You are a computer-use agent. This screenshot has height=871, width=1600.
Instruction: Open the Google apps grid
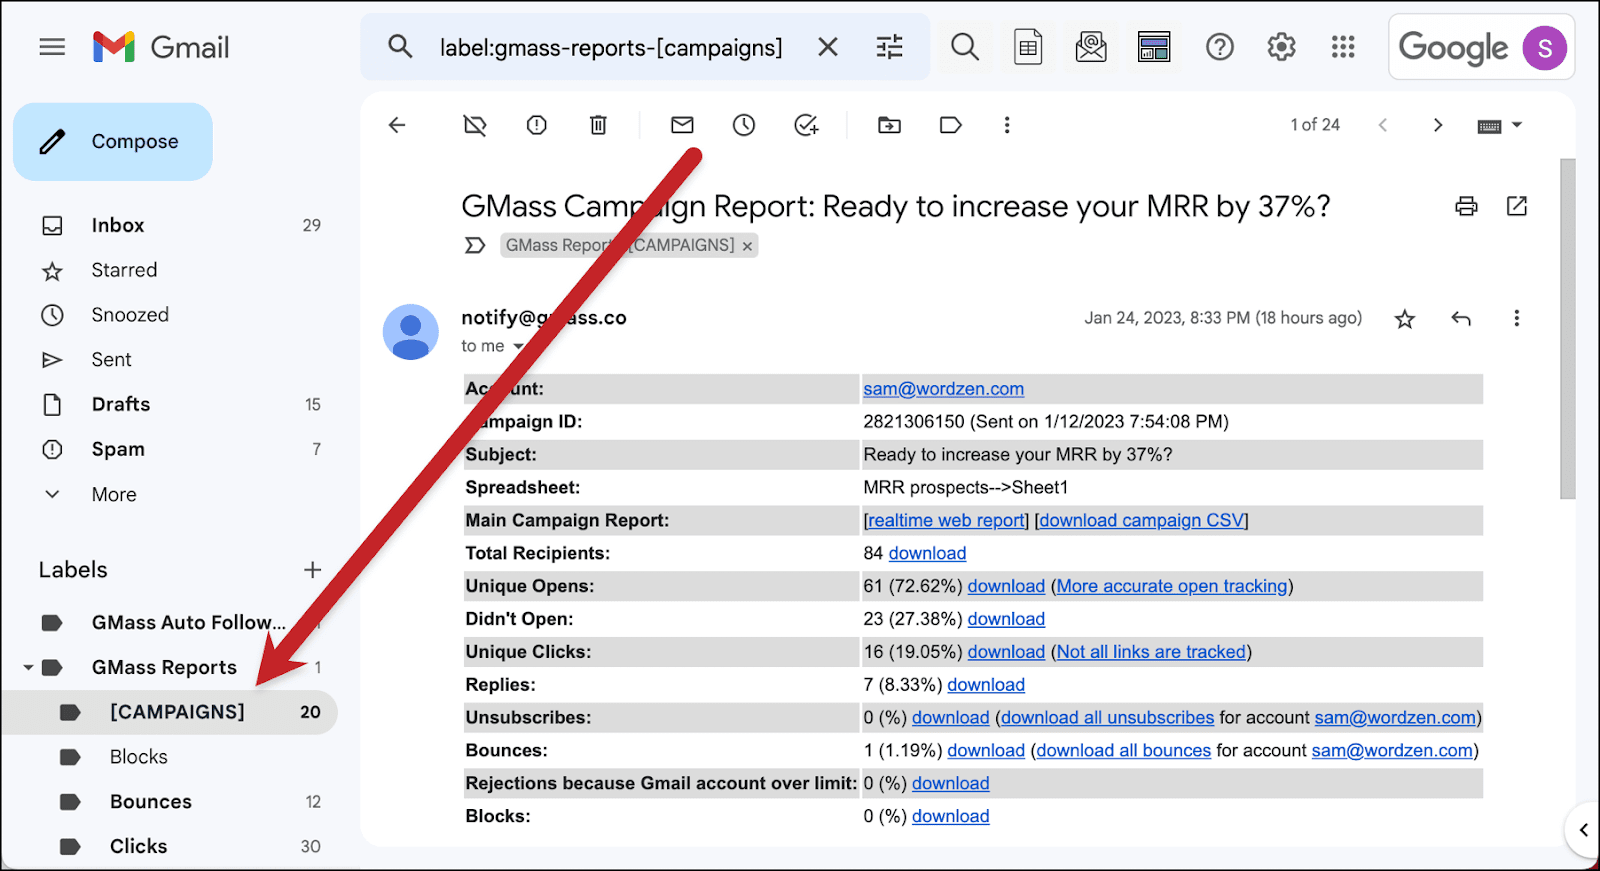[1343, 47]
